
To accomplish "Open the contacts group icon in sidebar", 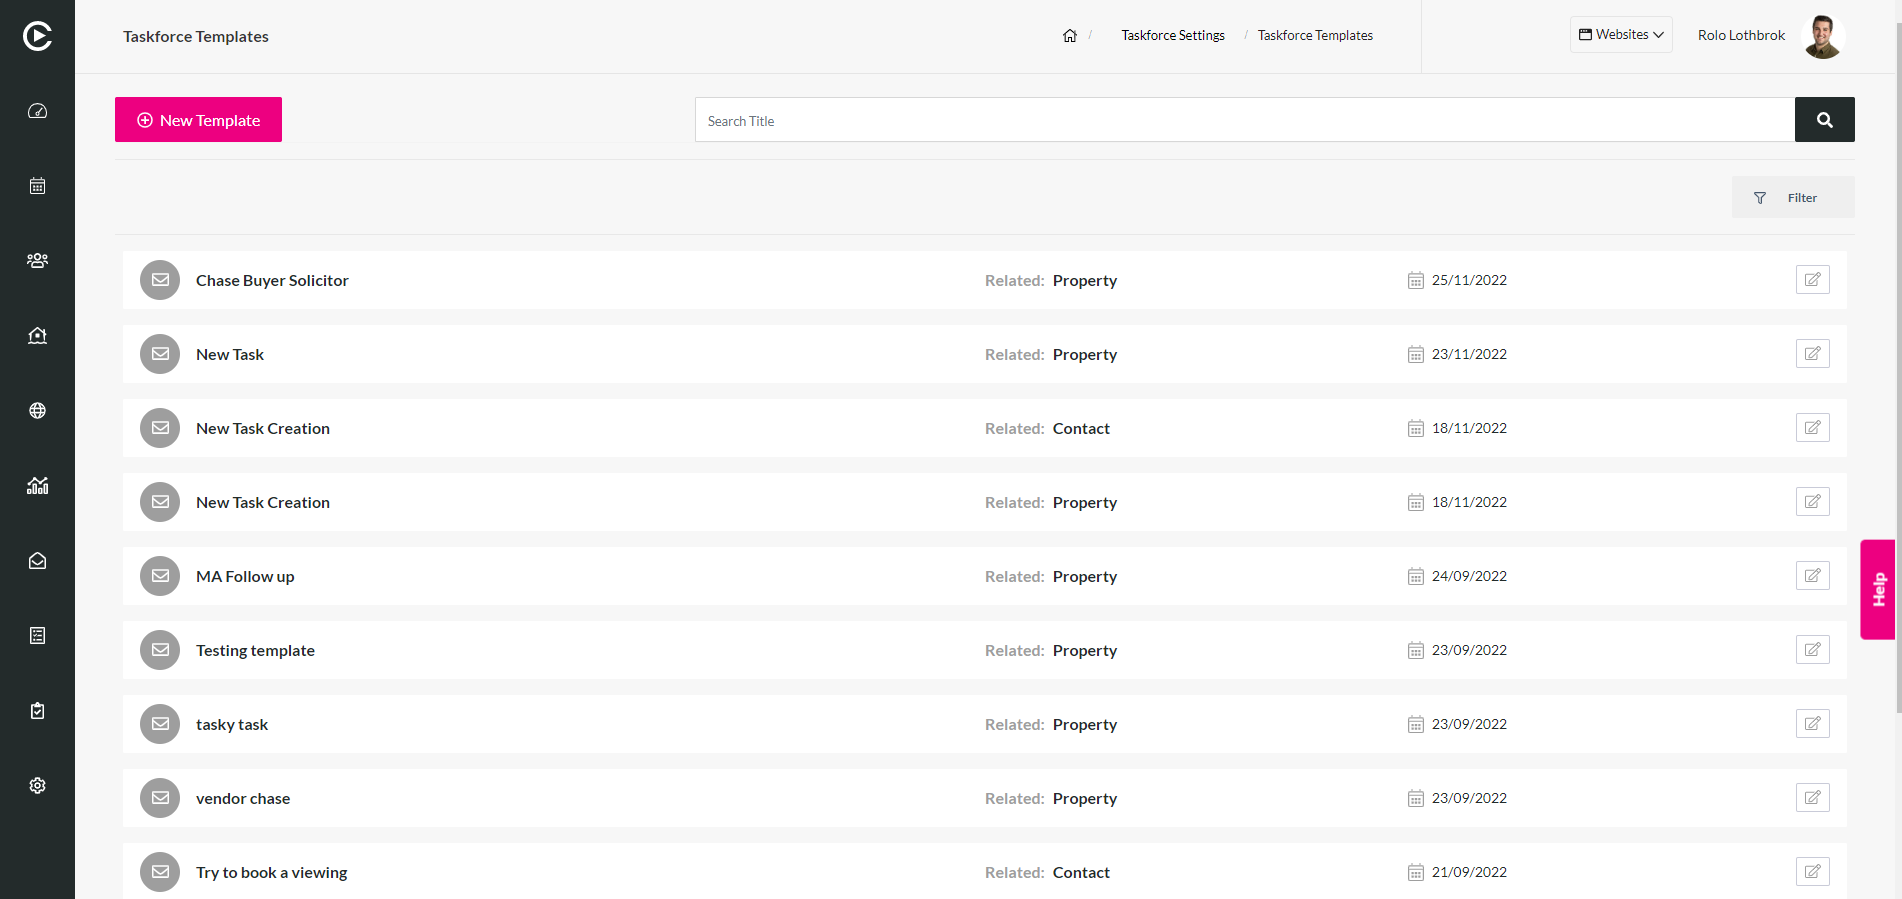I will 37,260.
